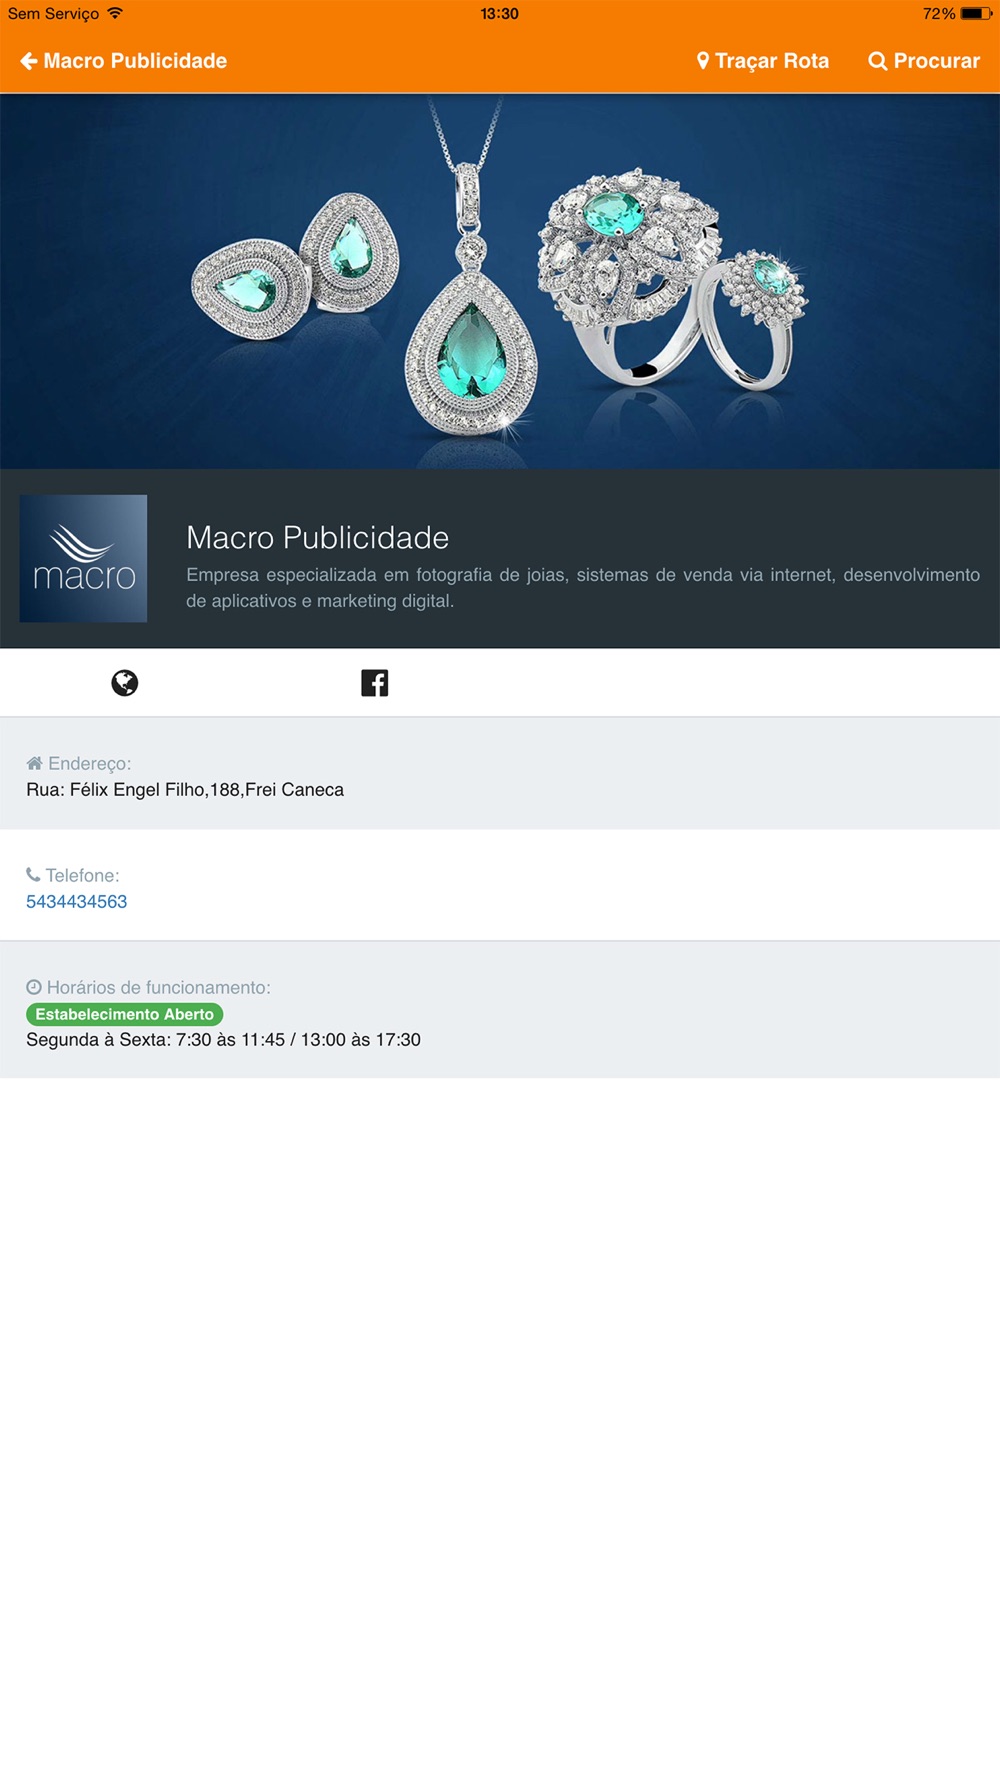The height and width of the screenshot is (1778, 1000).
Task: Tap the macro company logo thumbnail
Action: 84,559
